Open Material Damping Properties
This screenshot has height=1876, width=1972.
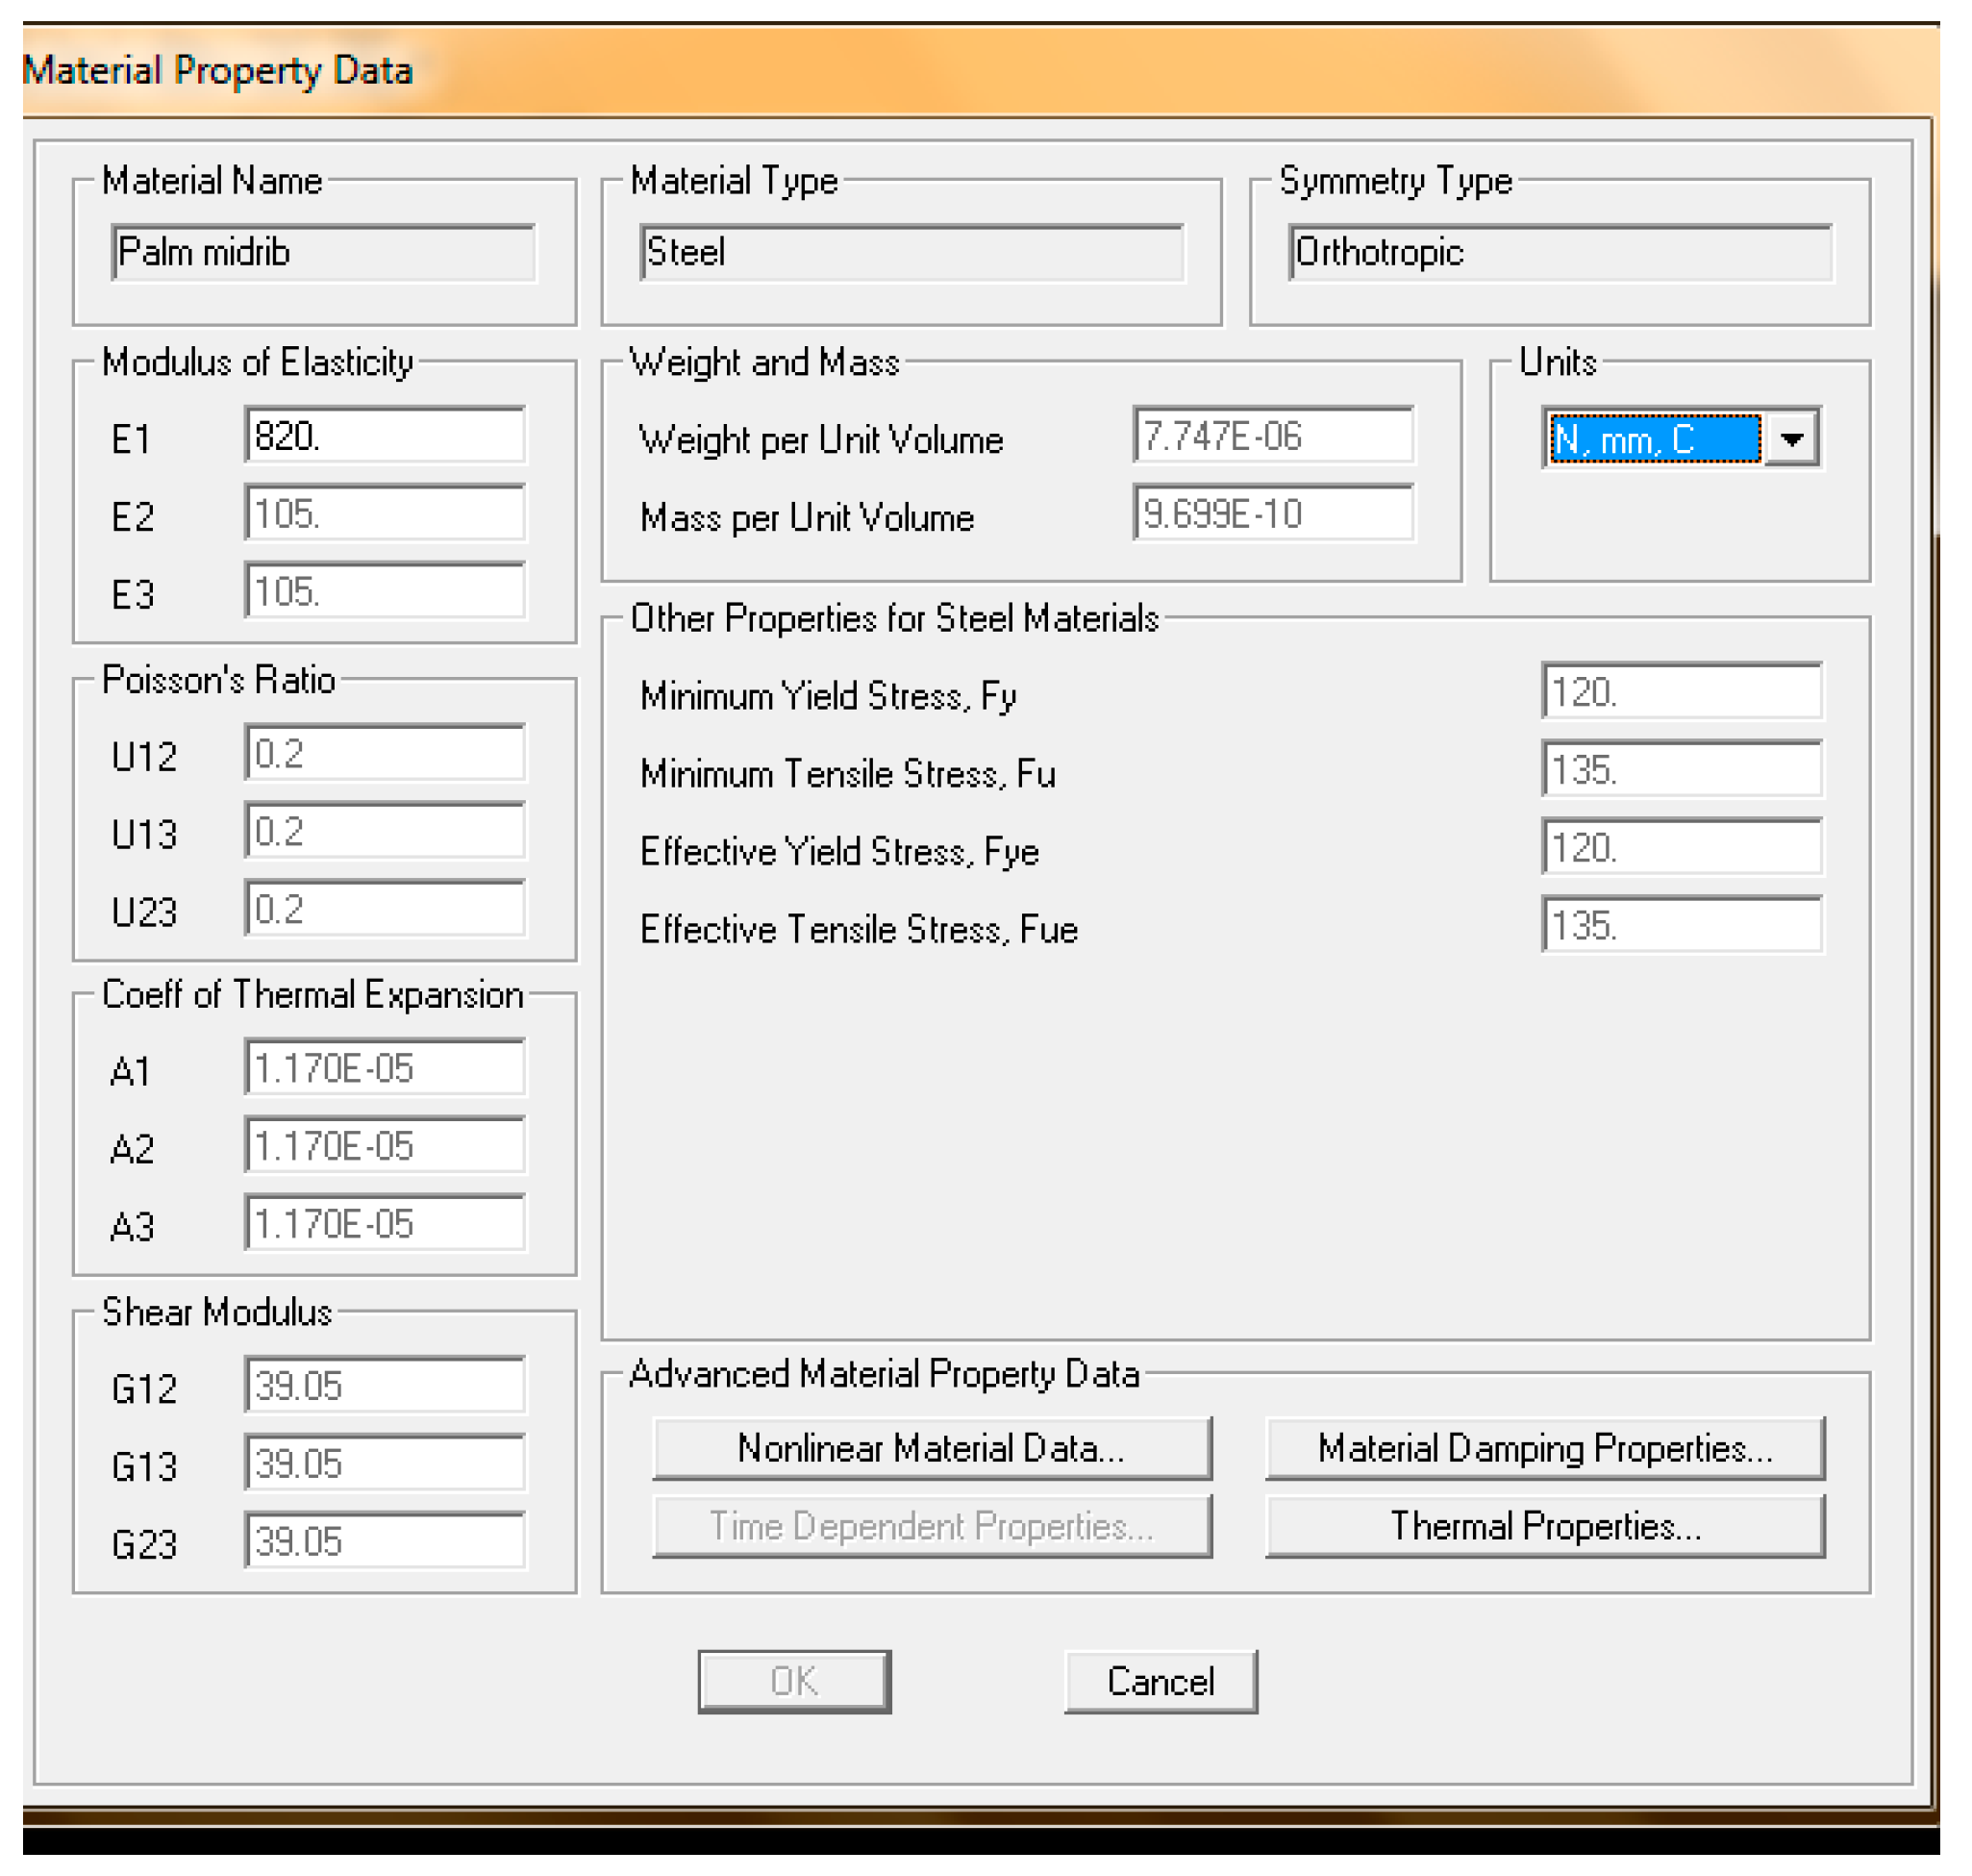coord(1544,1448)
